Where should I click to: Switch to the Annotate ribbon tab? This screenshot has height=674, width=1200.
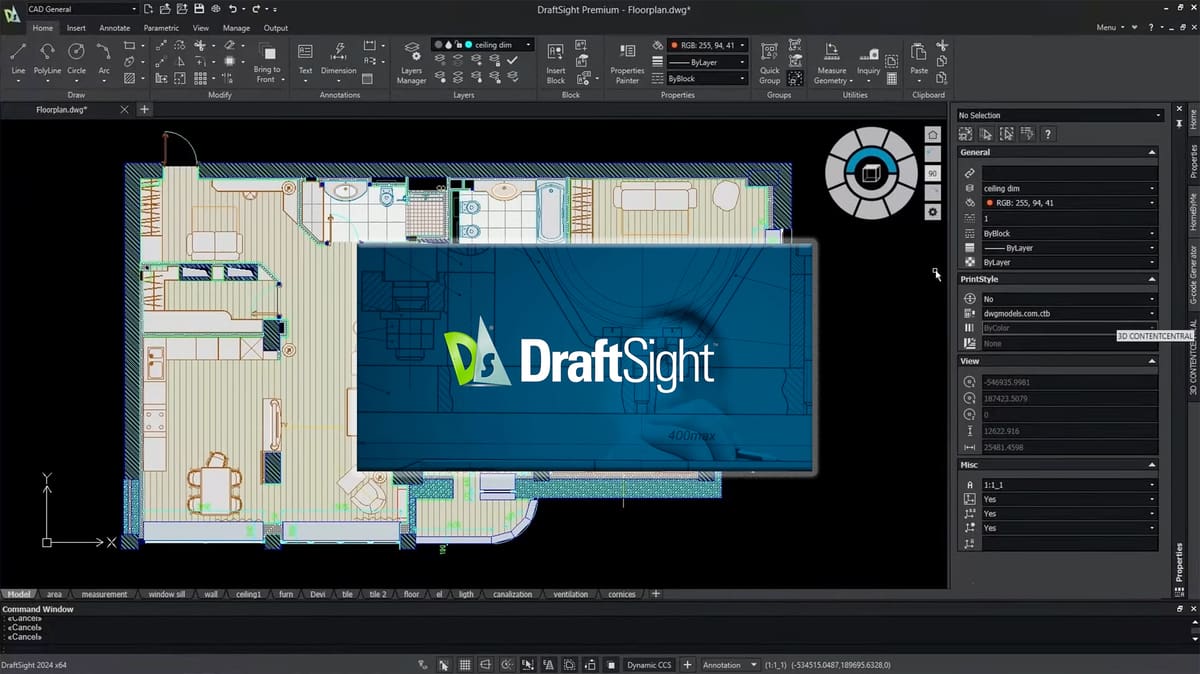(114, 28)
